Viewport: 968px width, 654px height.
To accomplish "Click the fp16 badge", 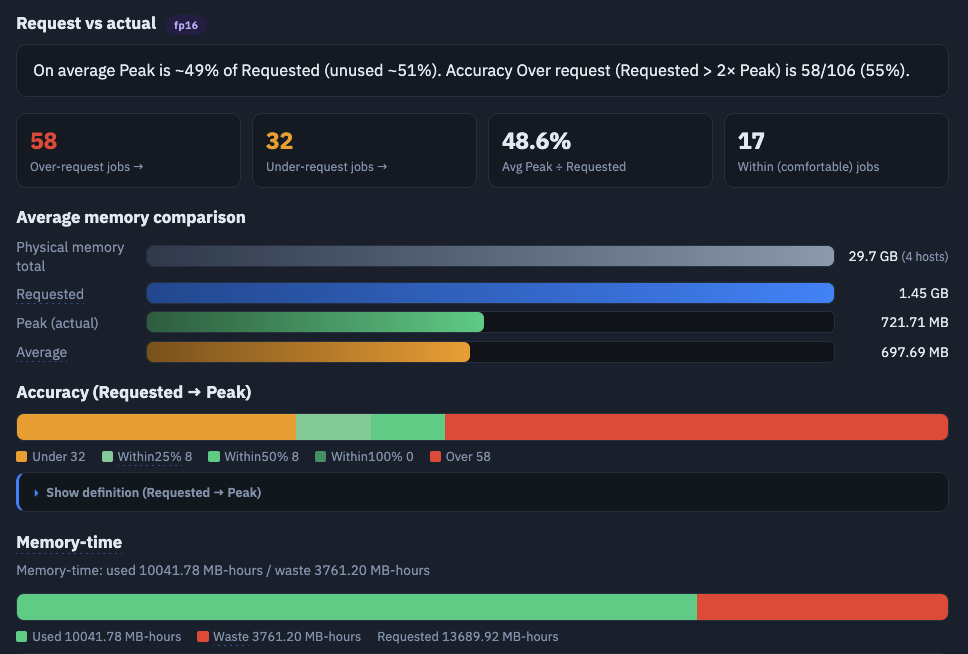I will click(x=186, y=25).
